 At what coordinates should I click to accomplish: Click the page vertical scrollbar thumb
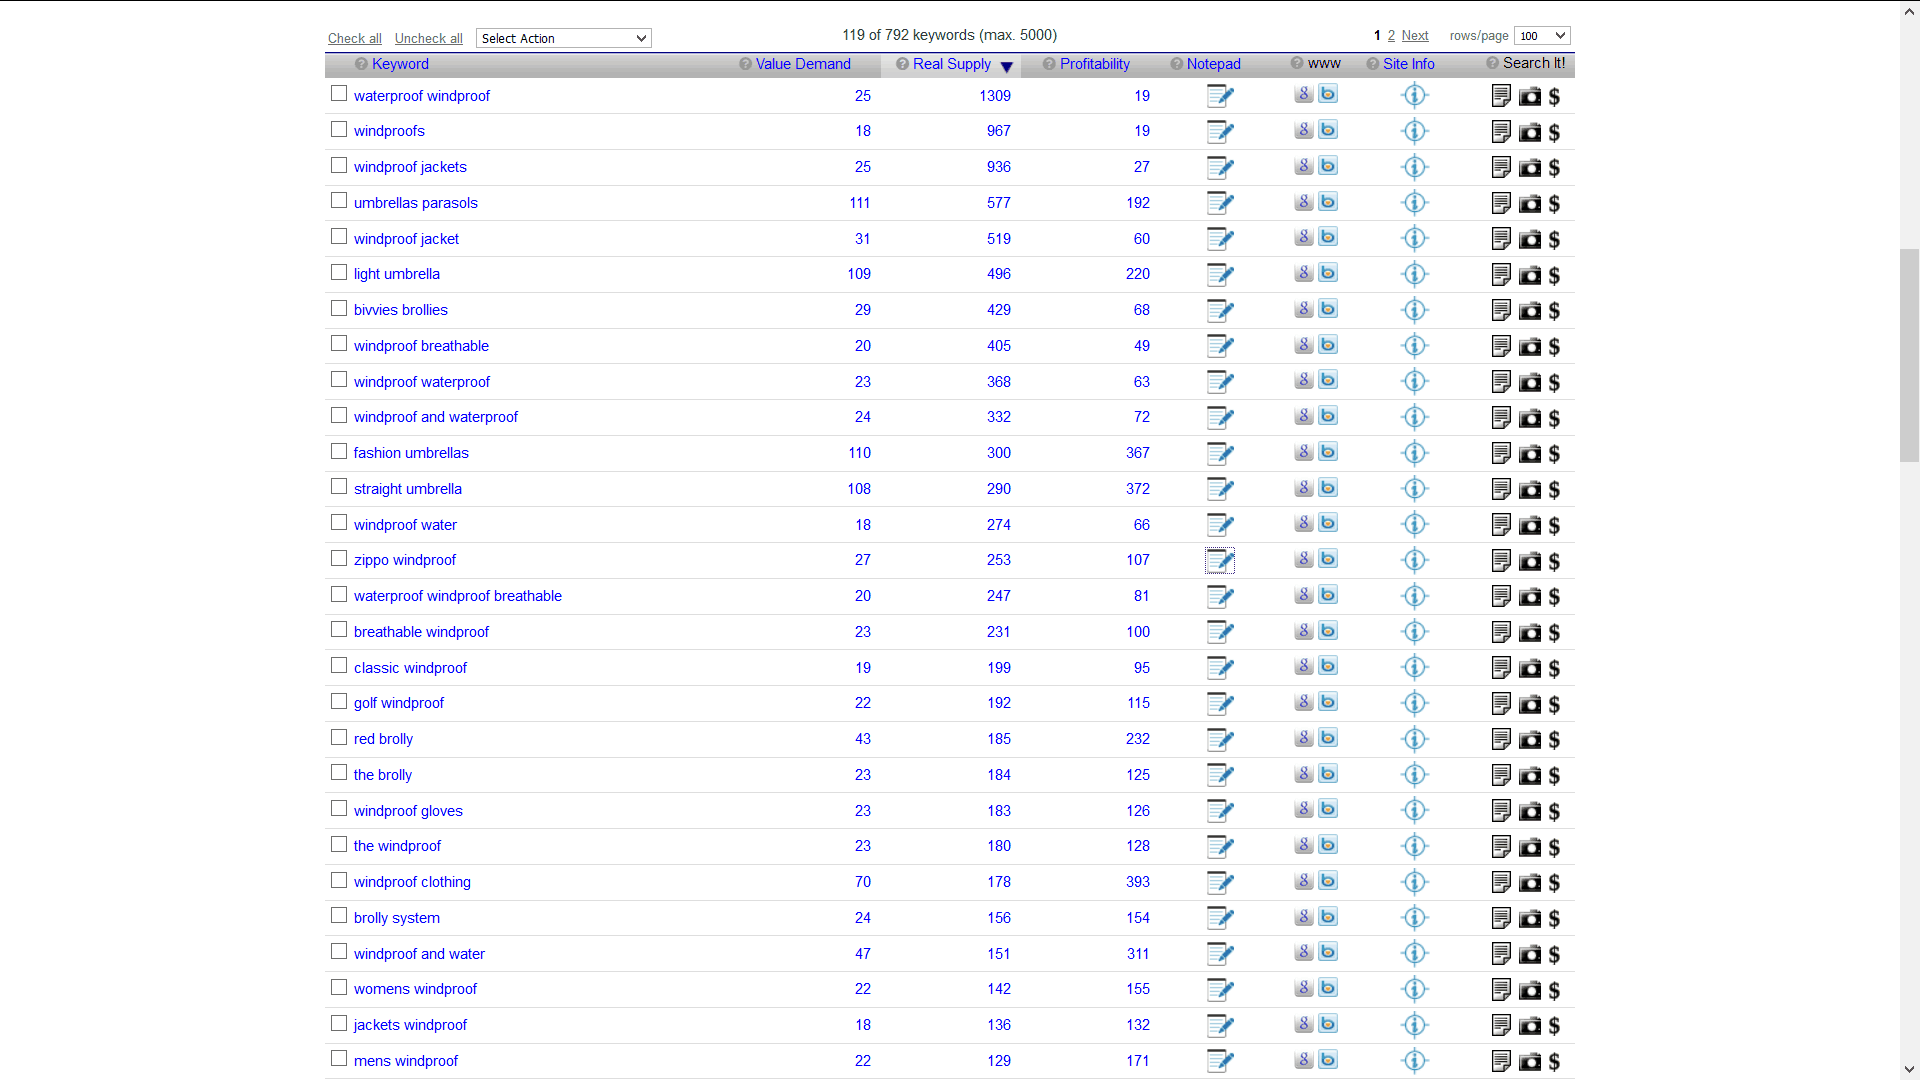click(1910, 355)
